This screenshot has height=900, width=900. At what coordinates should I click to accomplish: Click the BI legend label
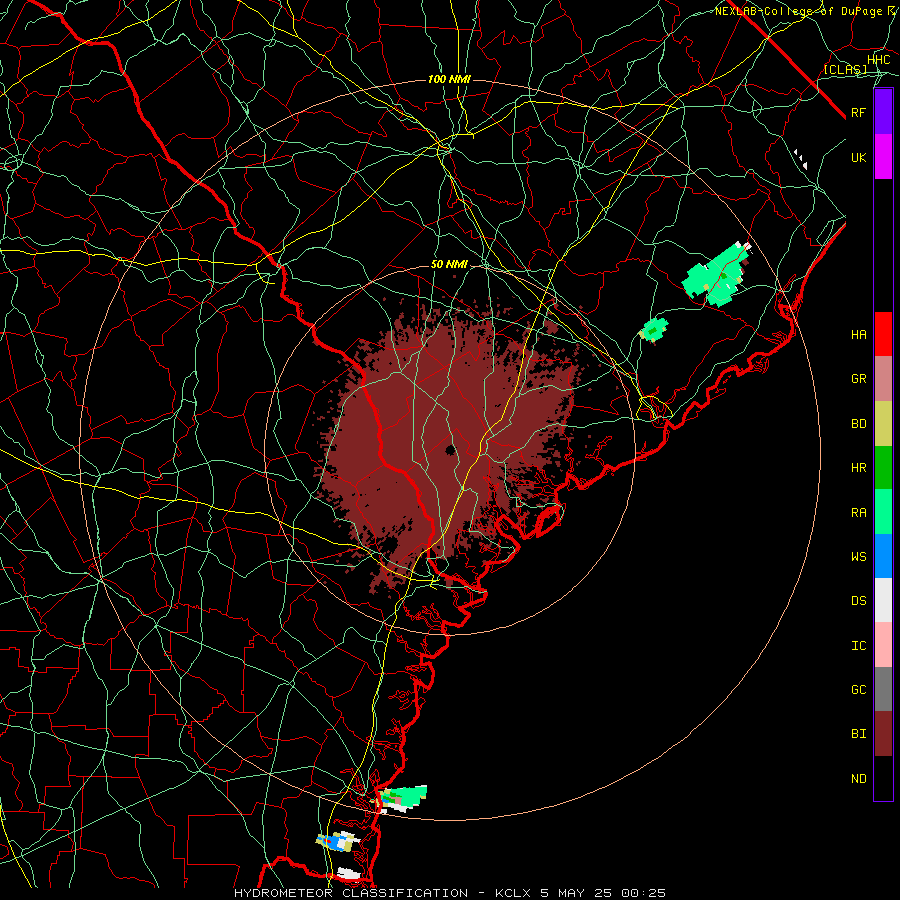tap(858, 734)
